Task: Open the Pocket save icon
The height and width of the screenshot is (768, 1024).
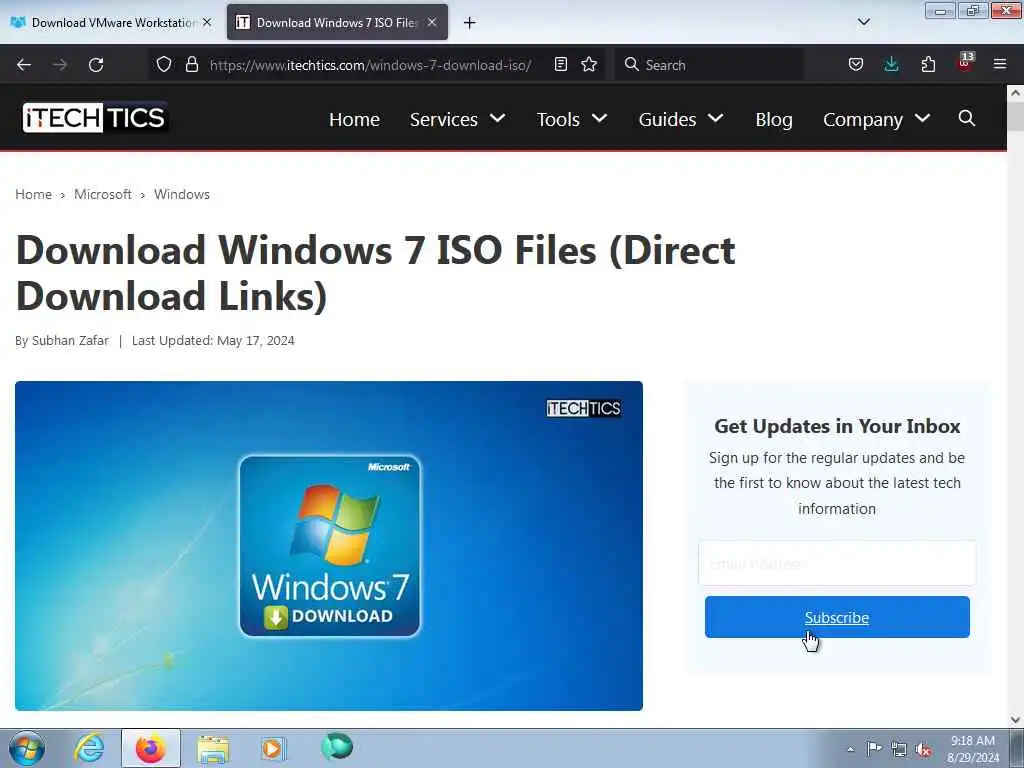Action: [856, 64]
